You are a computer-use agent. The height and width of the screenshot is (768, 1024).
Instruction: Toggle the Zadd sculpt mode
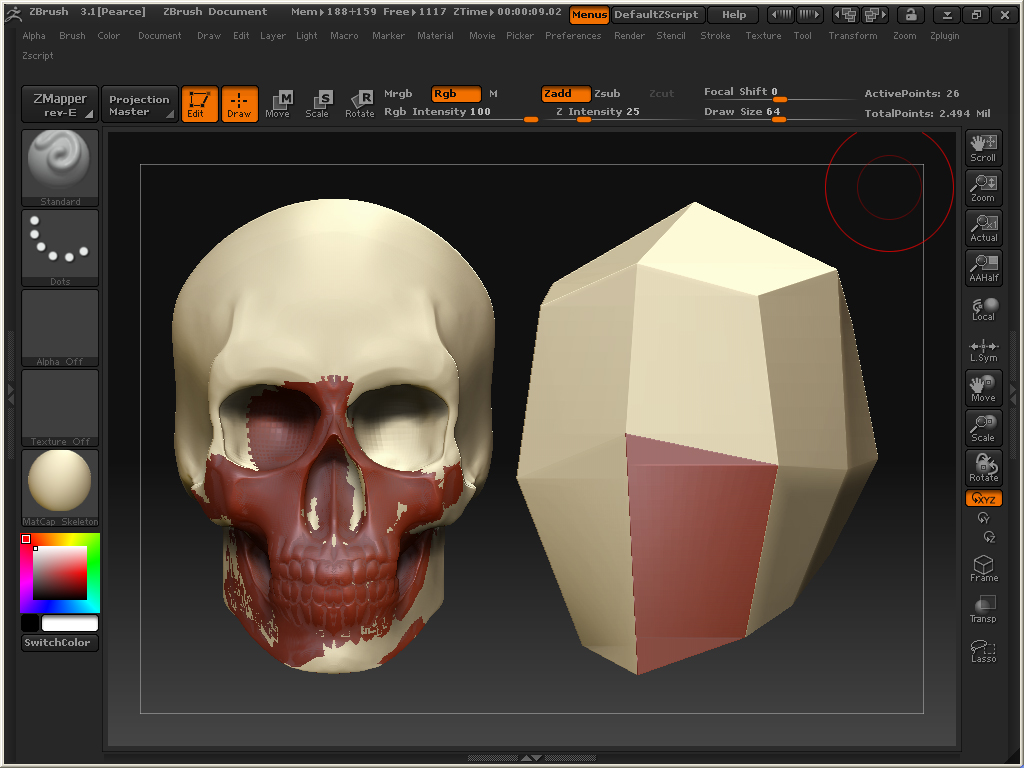click(565, 94)
